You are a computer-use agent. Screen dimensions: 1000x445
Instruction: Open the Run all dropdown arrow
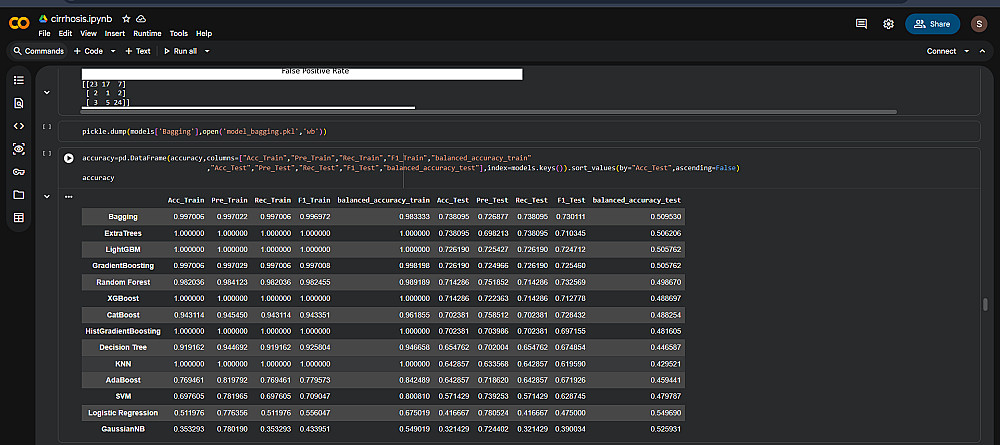click(207, 51)
